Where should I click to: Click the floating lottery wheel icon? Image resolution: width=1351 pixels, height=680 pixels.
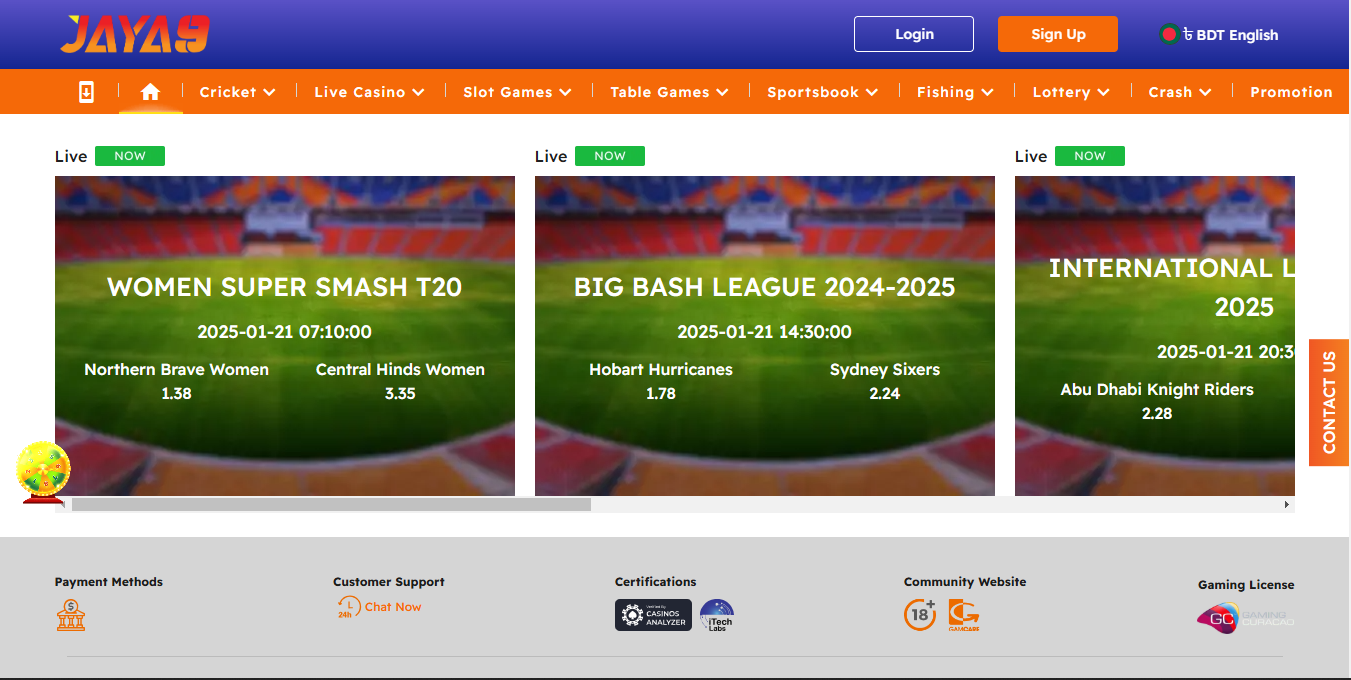pos(43,470)
